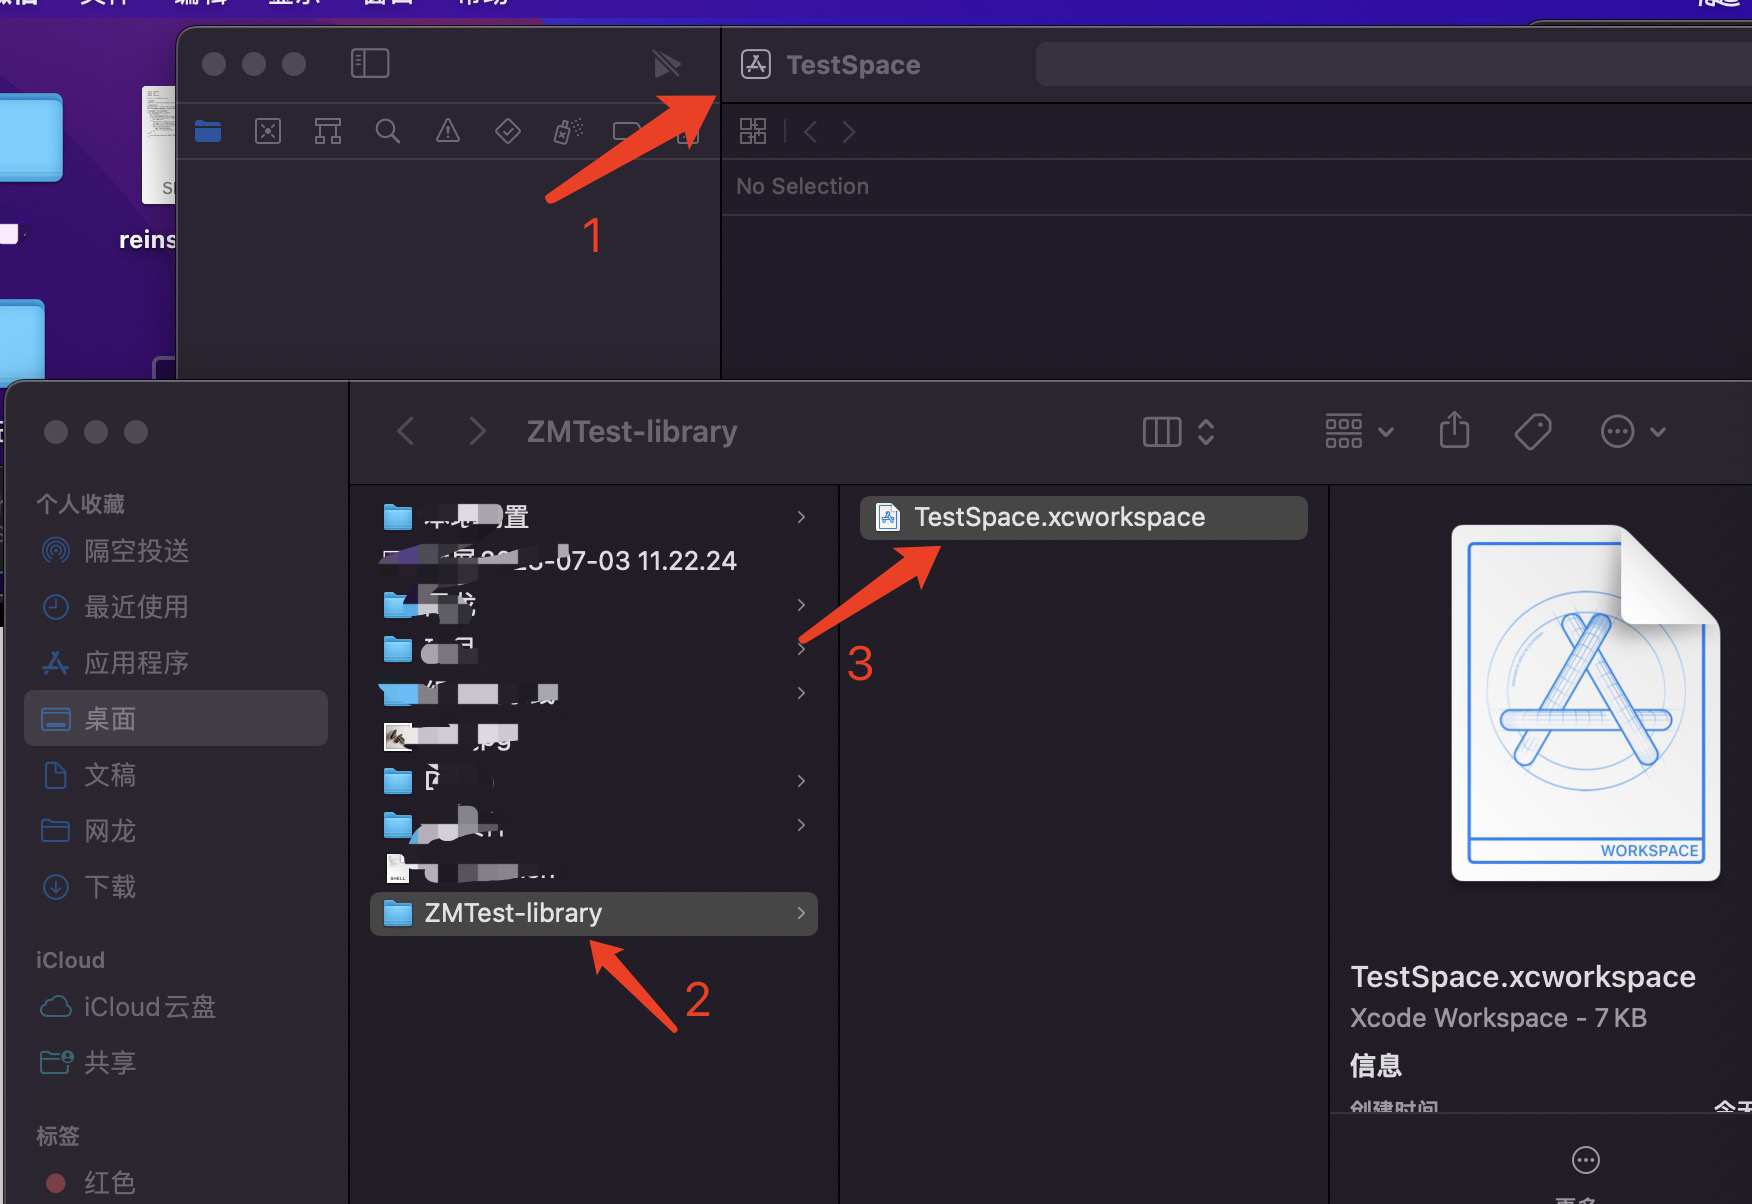Navigate back in Finder window
This screenshot has width=1752, height=1204.
point(406,431)
